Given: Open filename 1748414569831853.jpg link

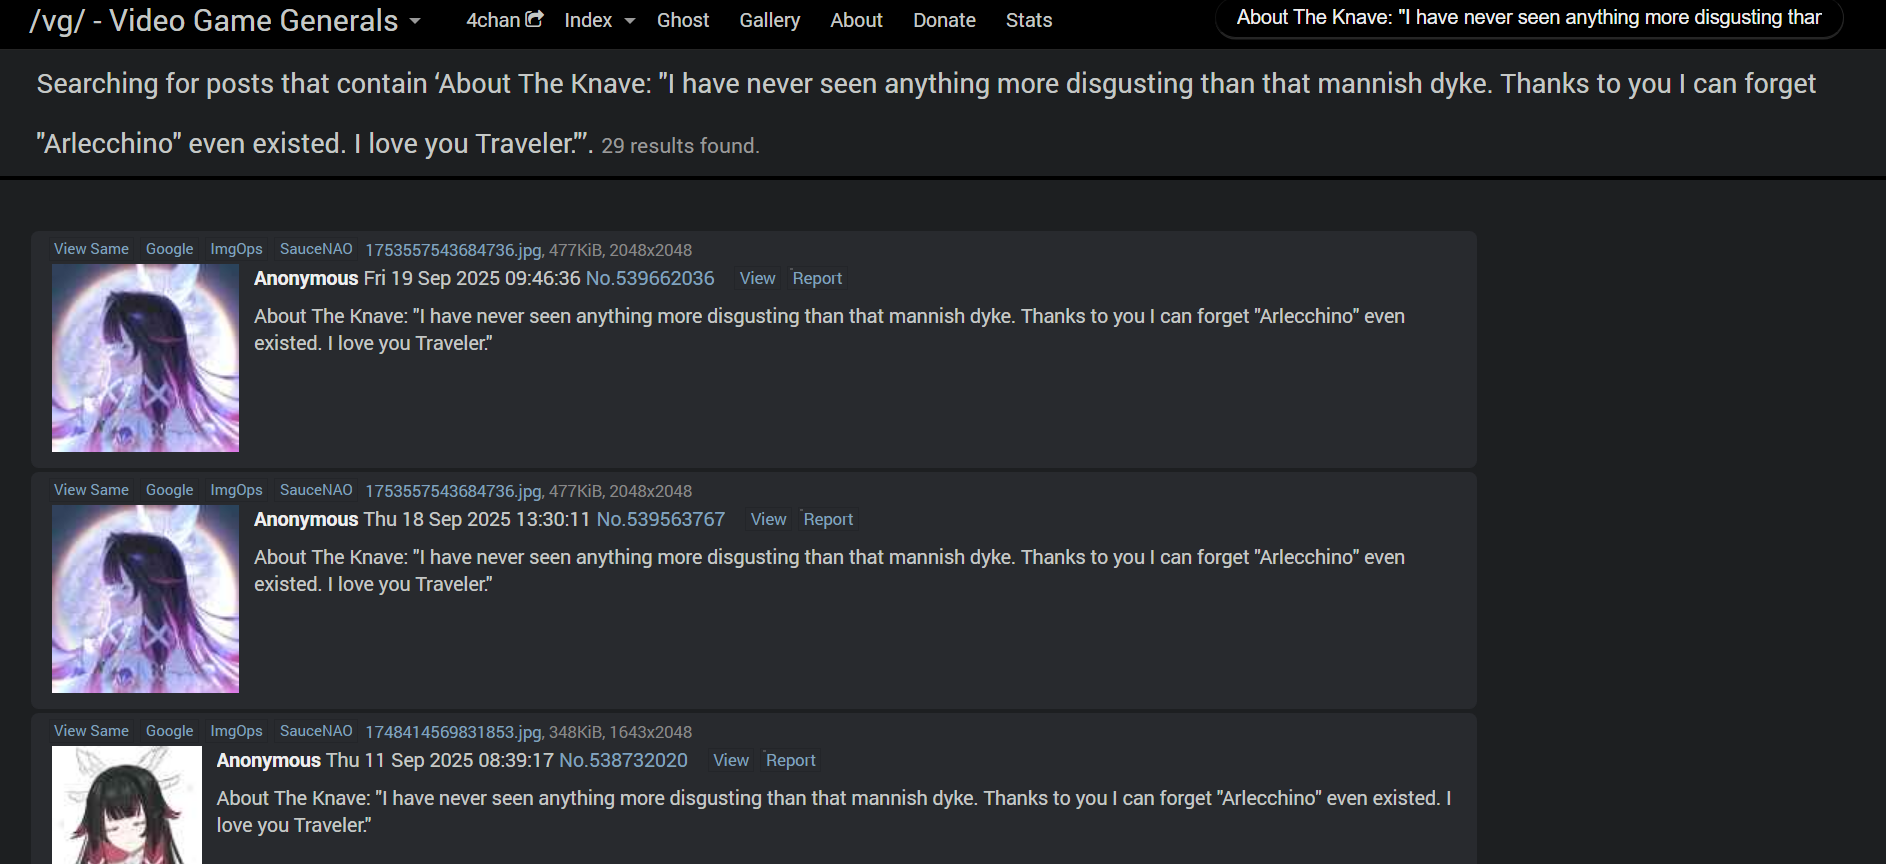Looking at the screenshot, I should (453, 732).
